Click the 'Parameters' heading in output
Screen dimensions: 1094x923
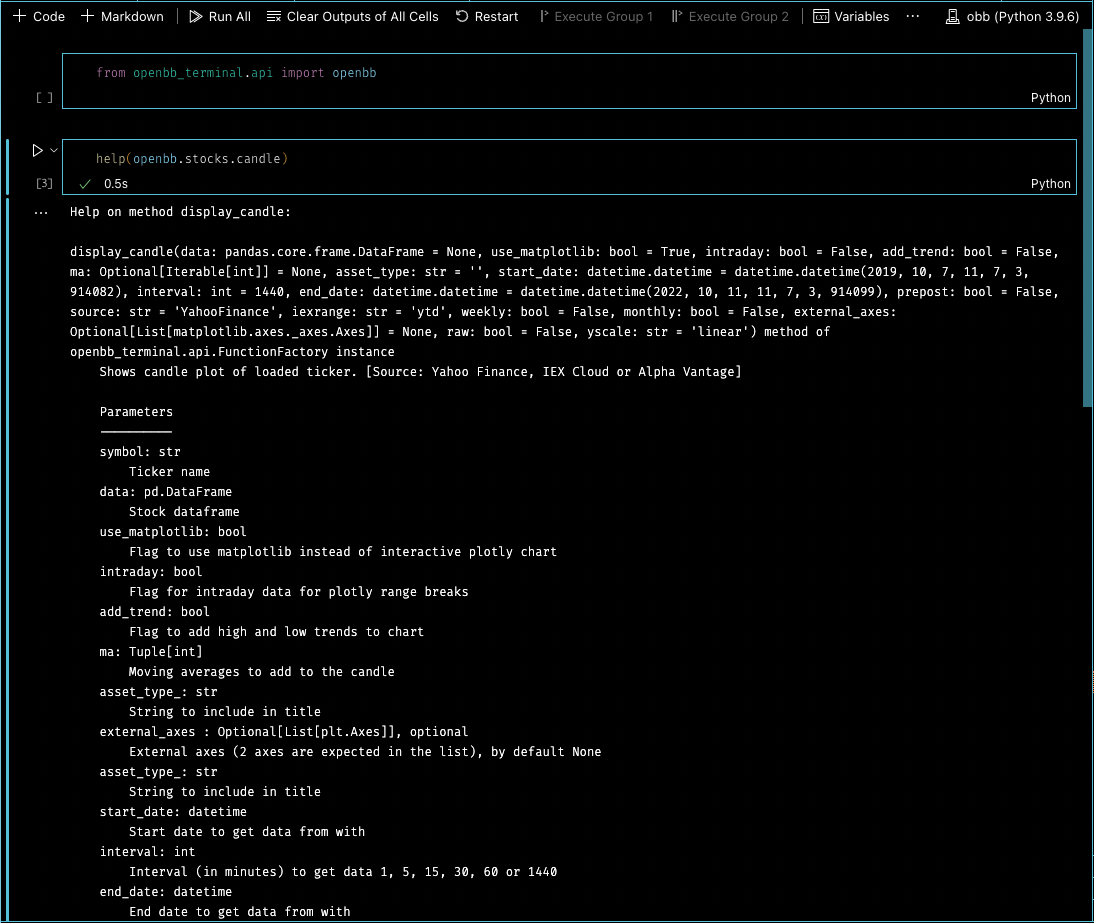tap(136, 412)
